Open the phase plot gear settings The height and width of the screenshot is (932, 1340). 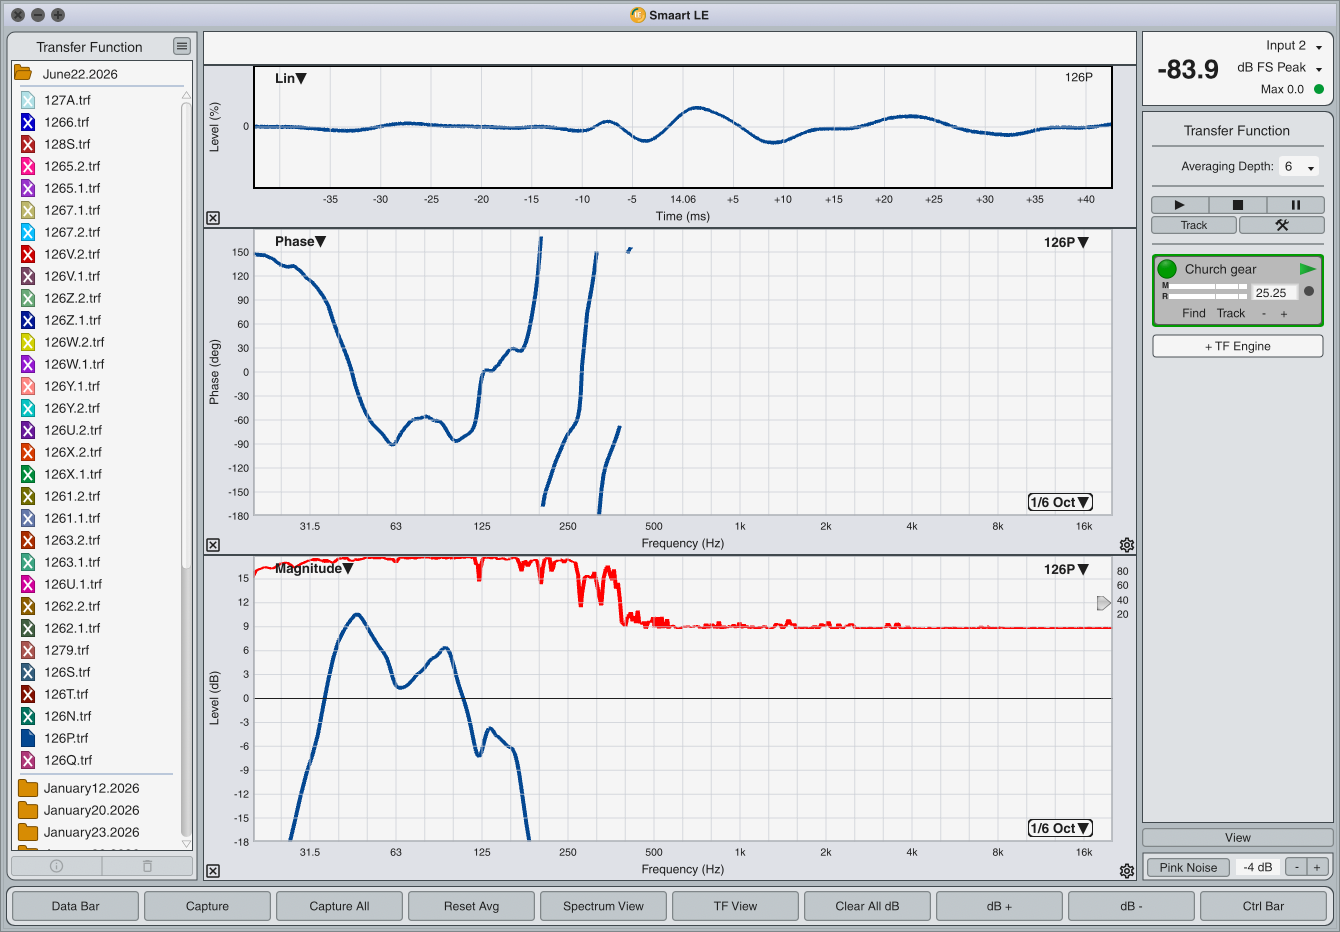click(x=1127, y=545)
